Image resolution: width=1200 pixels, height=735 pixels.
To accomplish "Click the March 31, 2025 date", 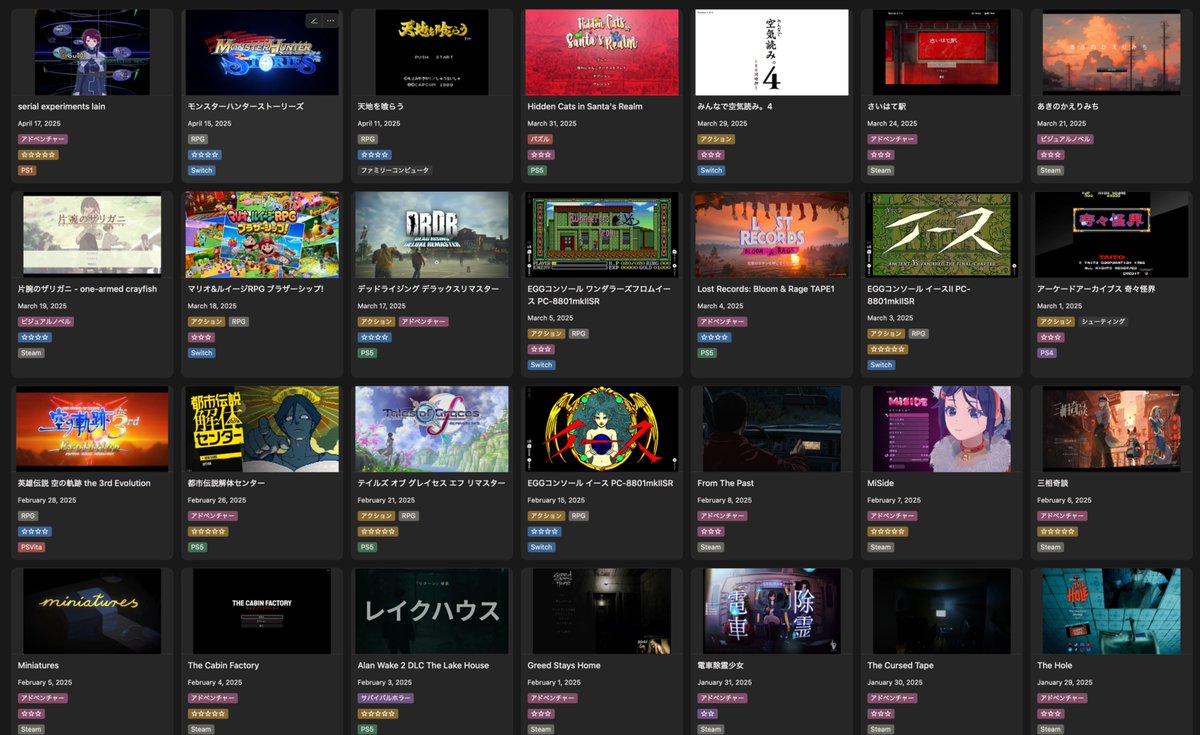I will pyautogui.click(x=551, y=123).
